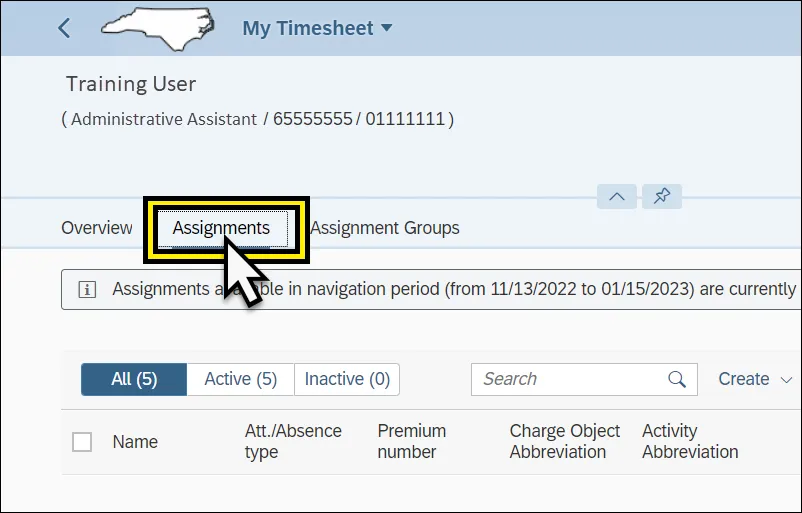802x513 pixels.
Task: Open the My Timesheet title dropdown
Action: pyautogui.click(x=317, y=28)
